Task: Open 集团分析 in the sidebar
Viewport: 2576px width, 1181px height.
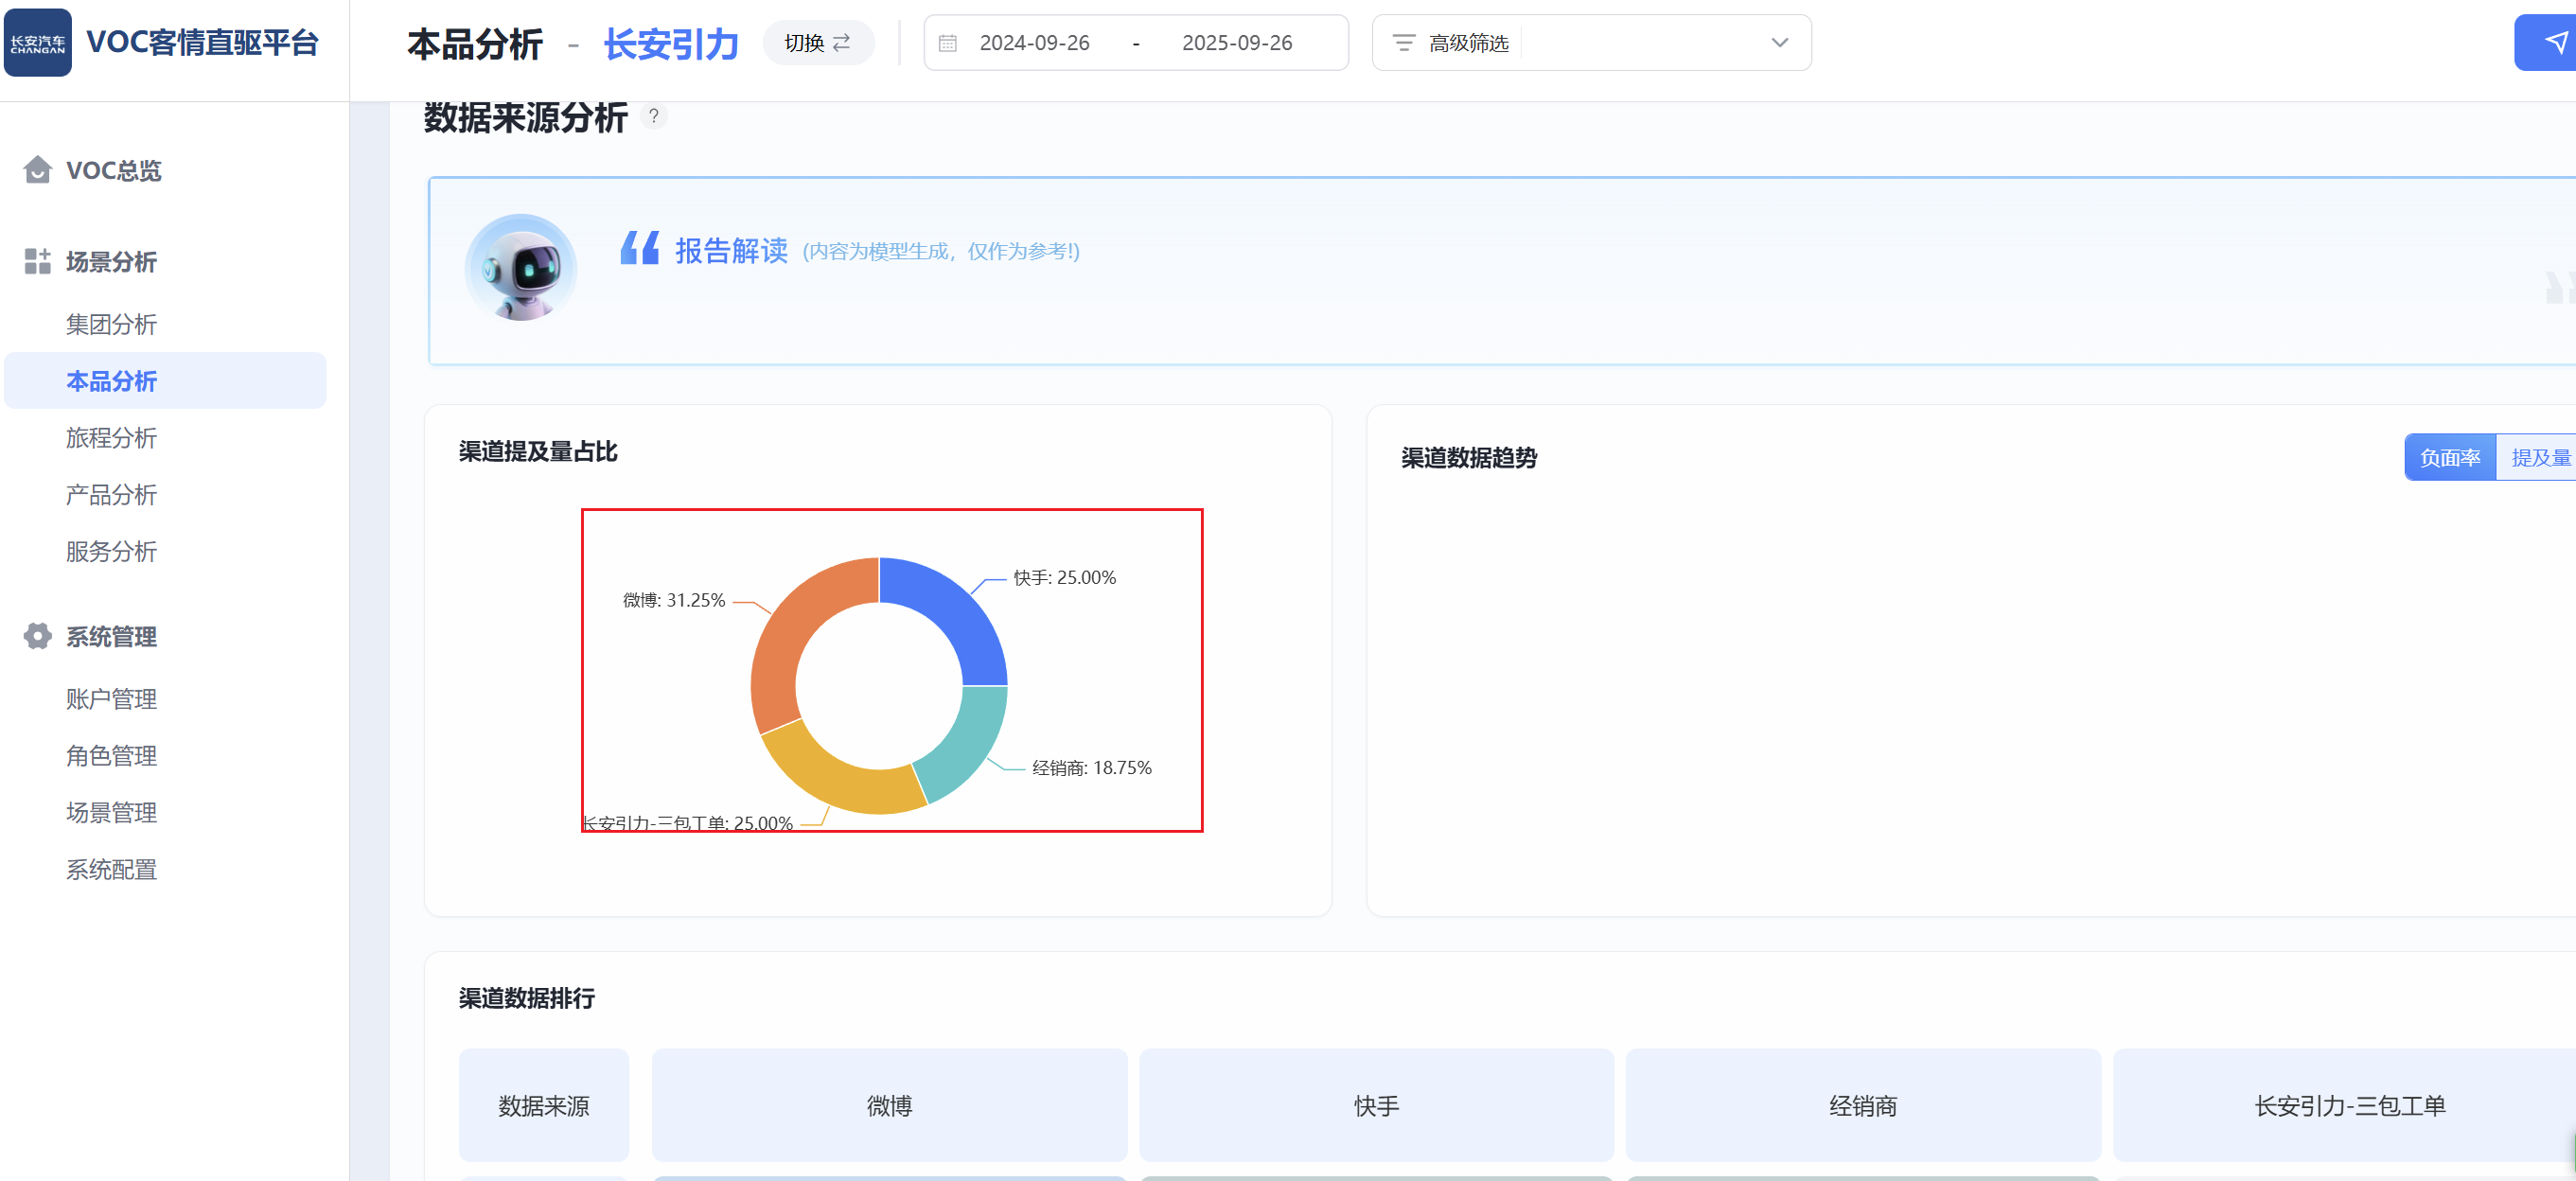Action: 111,324
